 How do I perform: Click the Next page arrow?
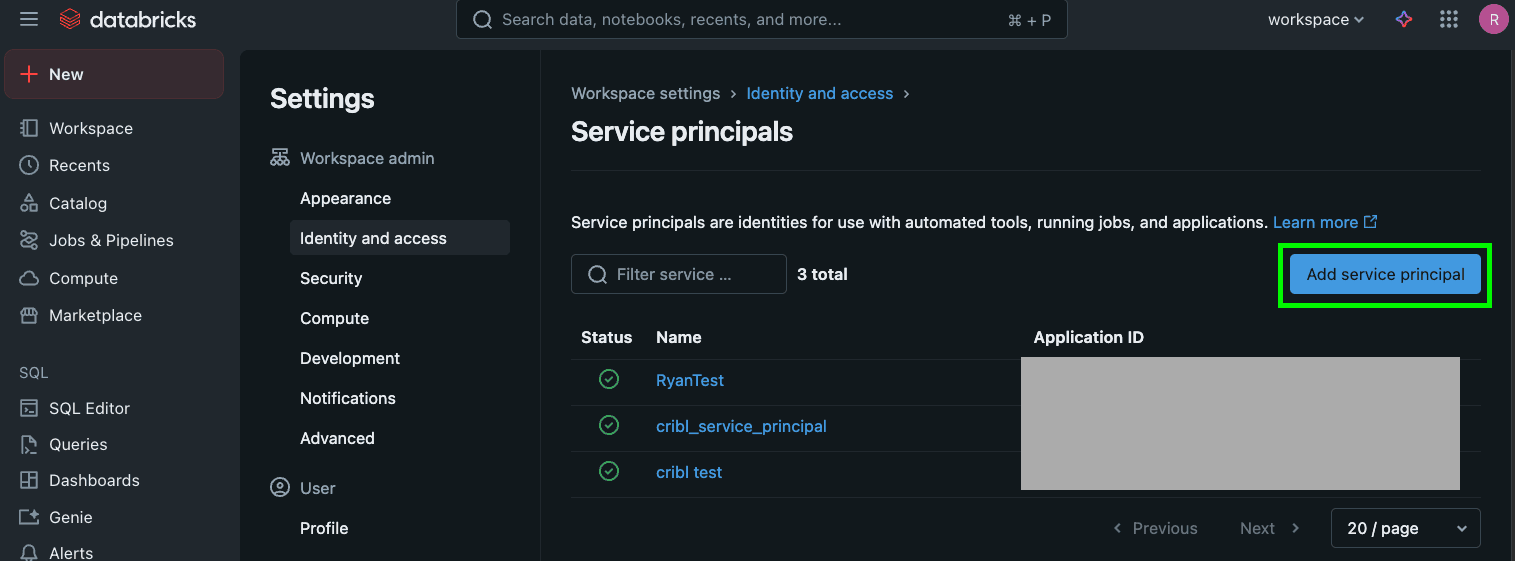click(x=1270, y=528)
